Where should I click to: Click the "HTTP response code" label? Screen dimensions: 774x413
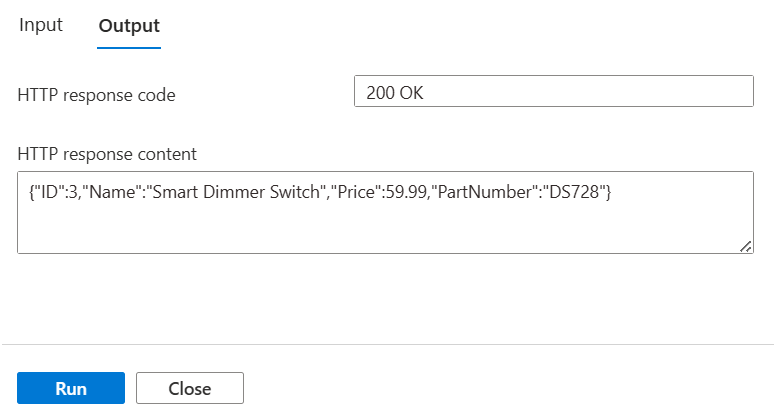[x=97, y=96]
